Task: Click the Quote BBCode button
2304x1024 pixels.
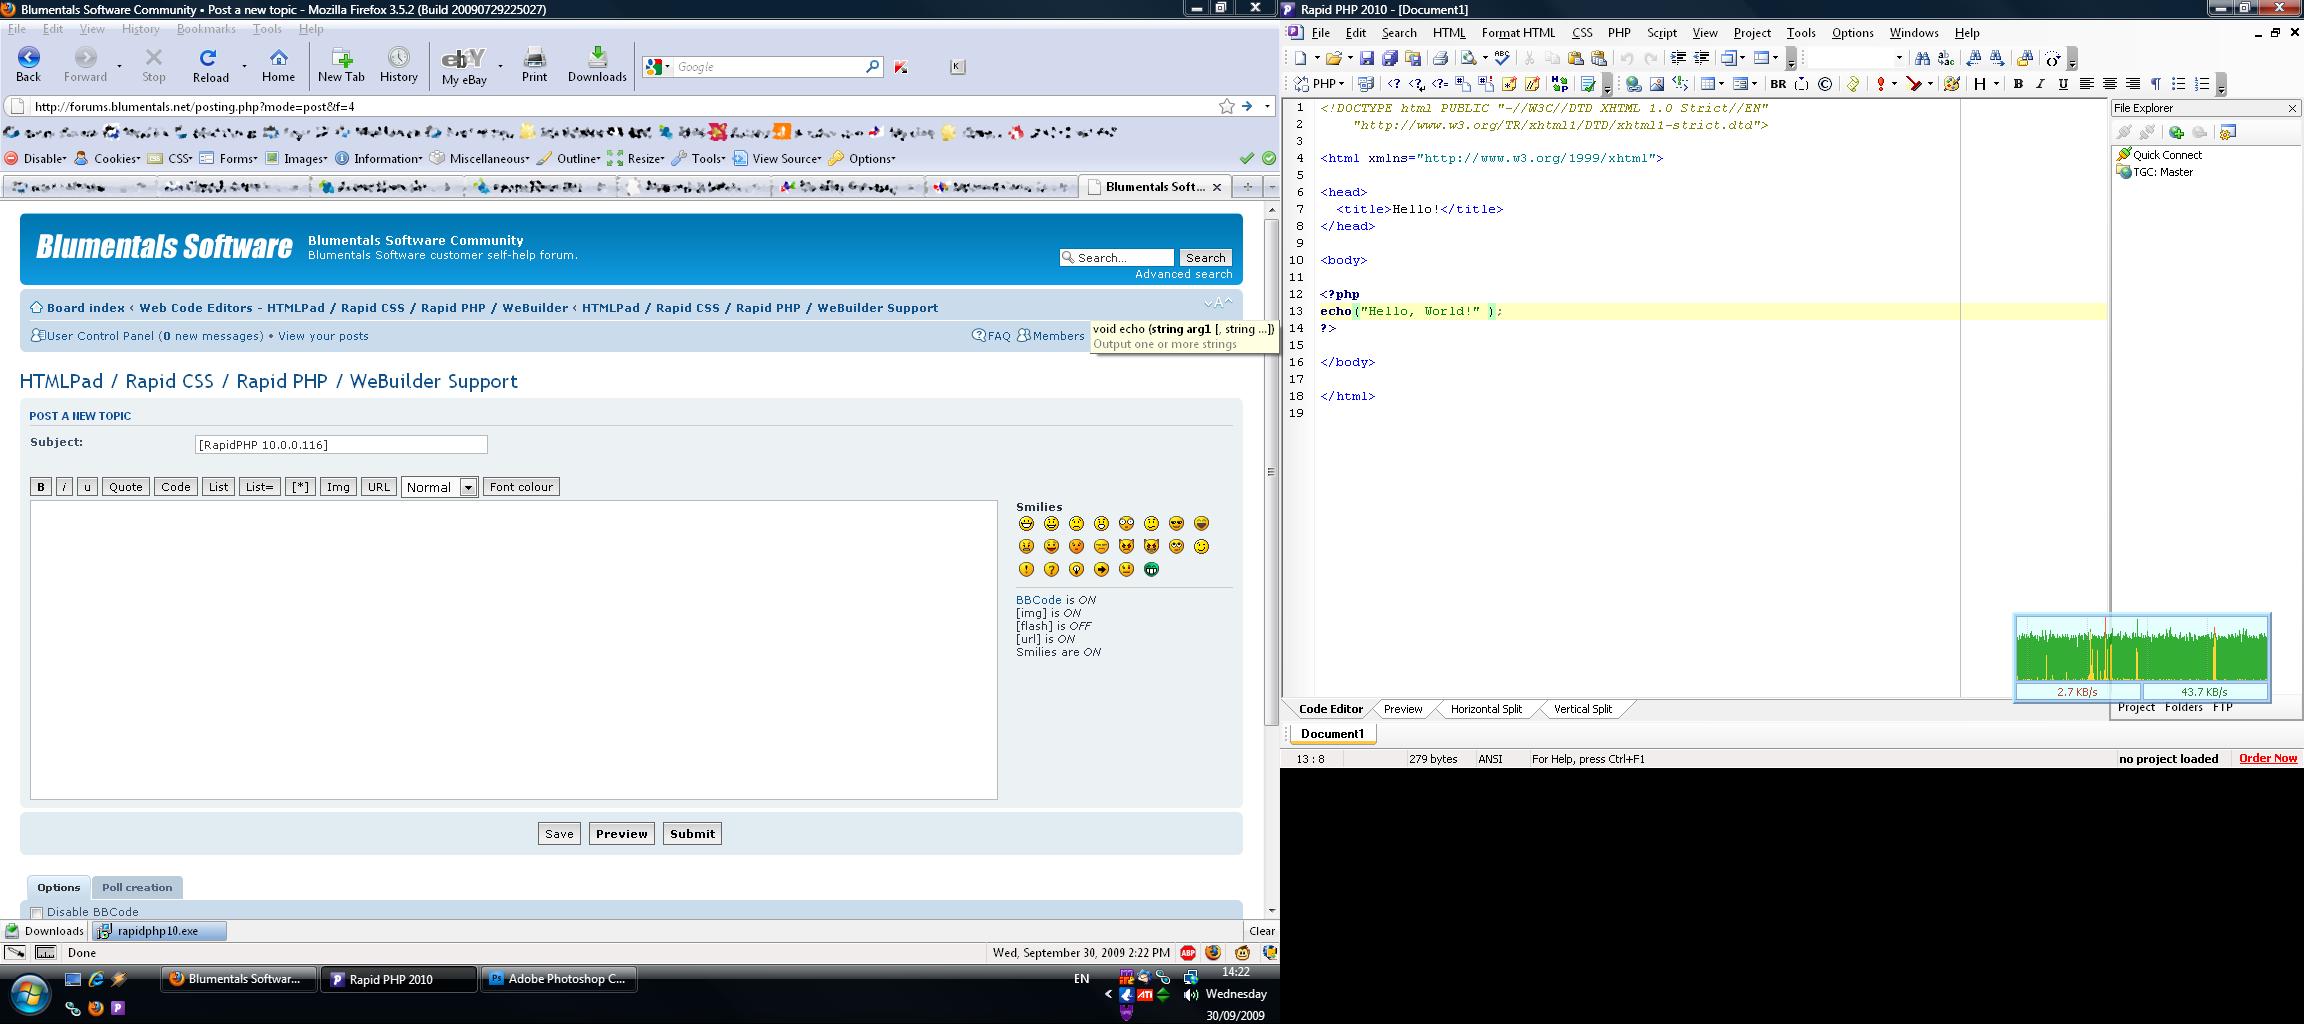Action: pyautogui.click(x=126, y=487)
